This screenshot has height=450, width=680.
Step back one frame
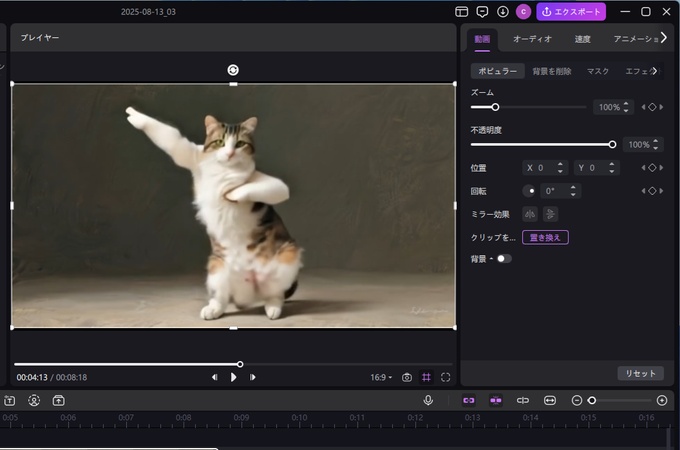pos(214,377)
